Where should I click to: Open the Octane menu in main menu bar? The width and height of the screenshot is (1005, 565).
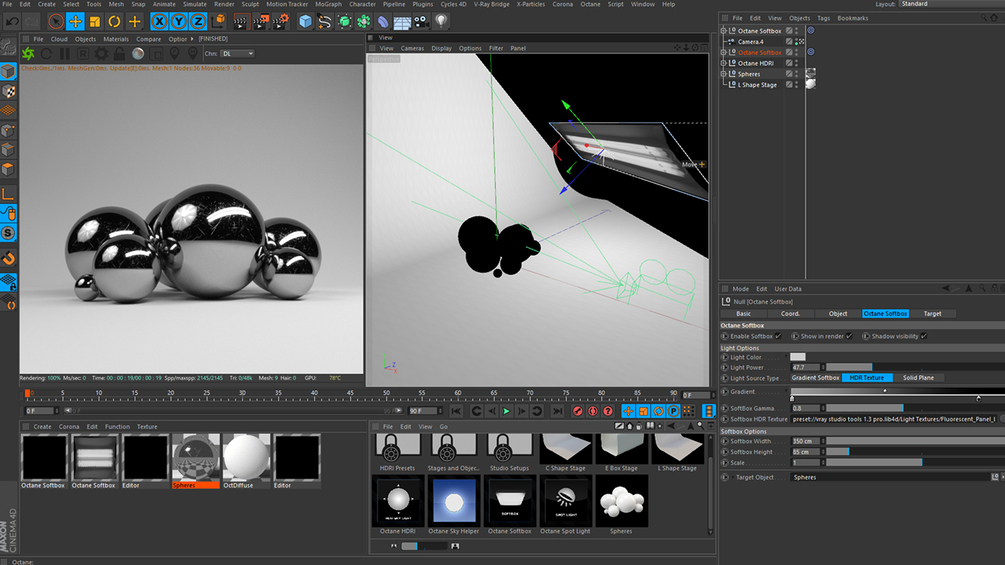click(590, 4)
